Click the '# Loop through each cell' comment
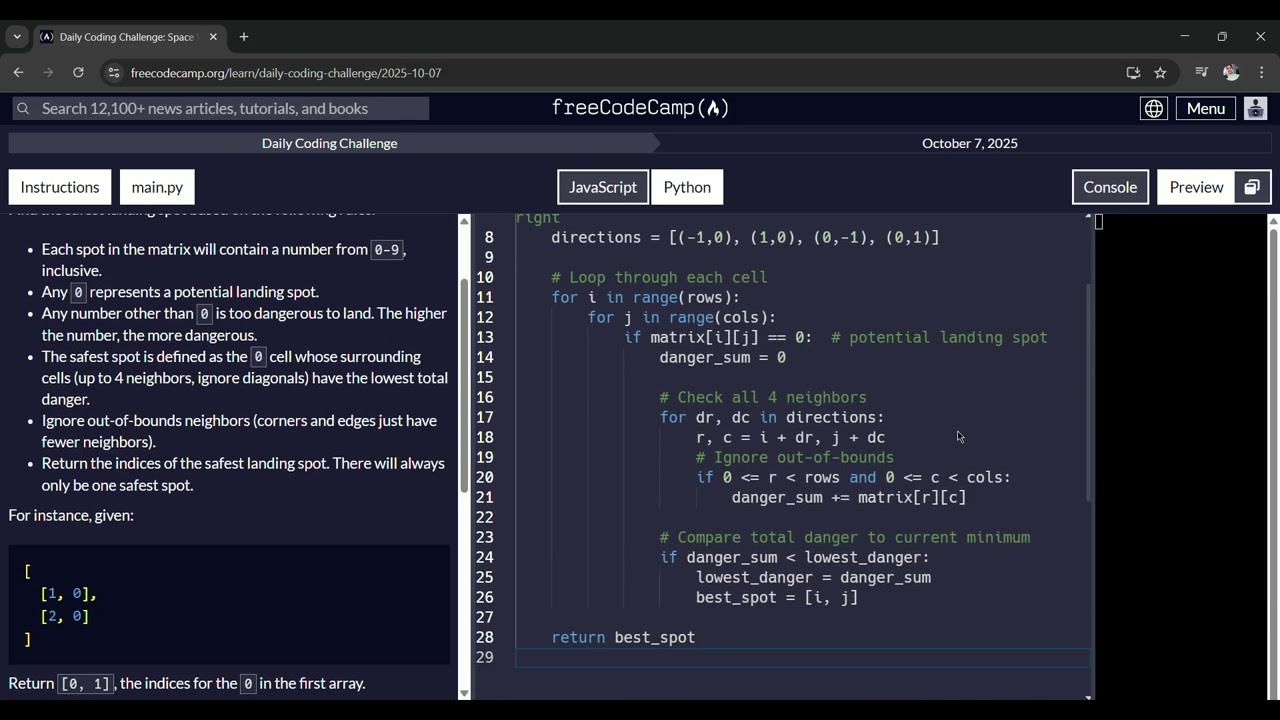Image resolution: width=1280 pixels, height=720 pixels. (x=659, y=277)
